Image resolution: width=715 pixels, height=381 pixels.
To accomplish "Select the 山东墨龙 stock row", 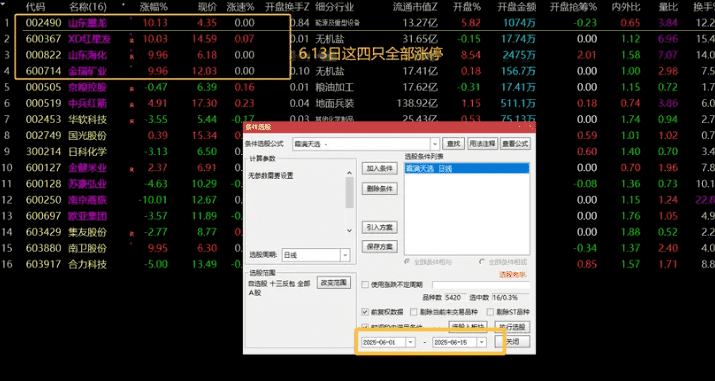I will click(x=358, y=23).
